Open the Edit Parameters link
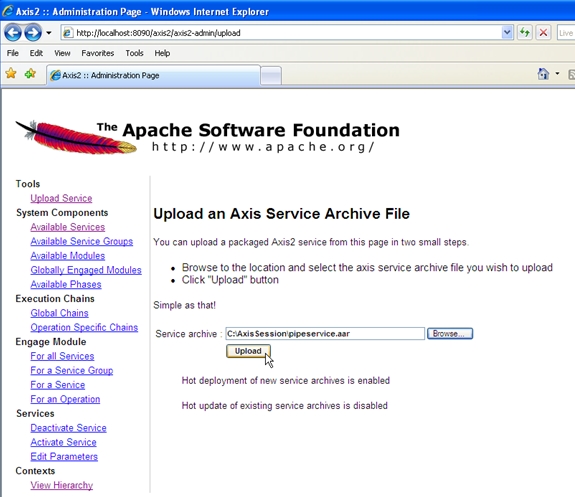The width and height of the screenshot is (575, 497). (x=64, y=456)
